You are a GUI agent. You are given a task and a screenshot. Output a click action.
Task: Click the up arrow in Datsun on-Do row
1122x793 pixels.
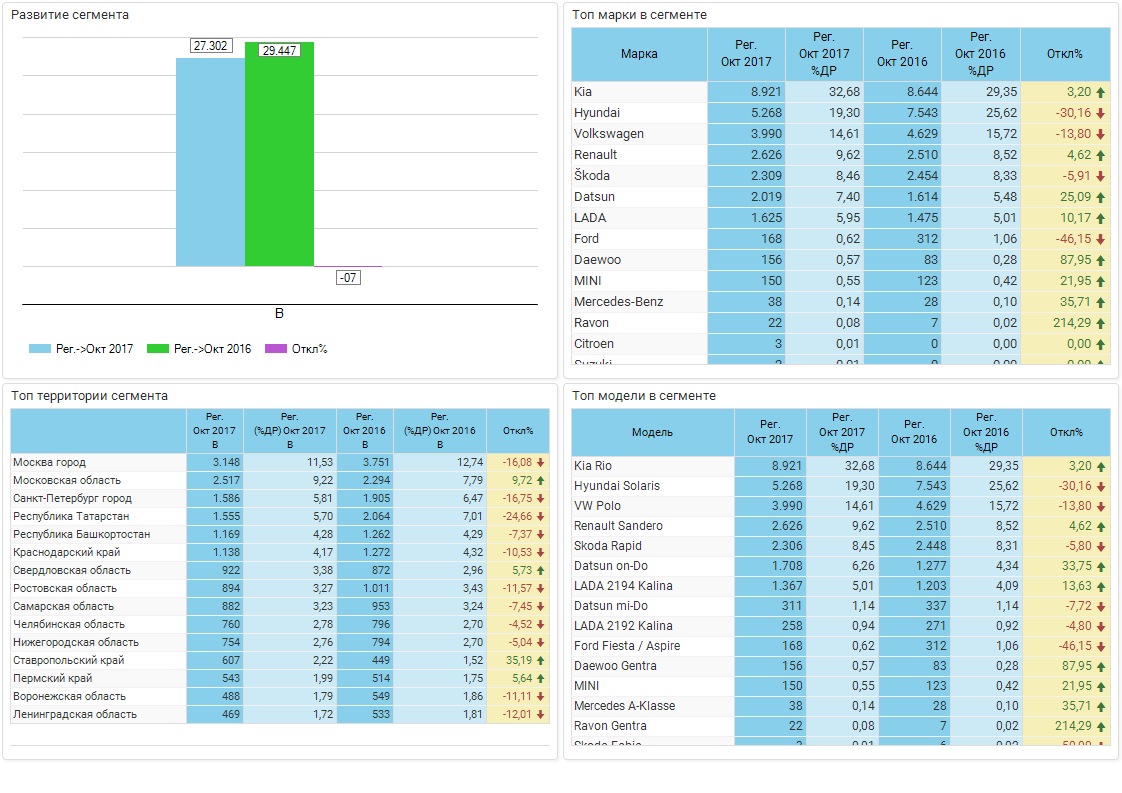tap(1101, 566)
